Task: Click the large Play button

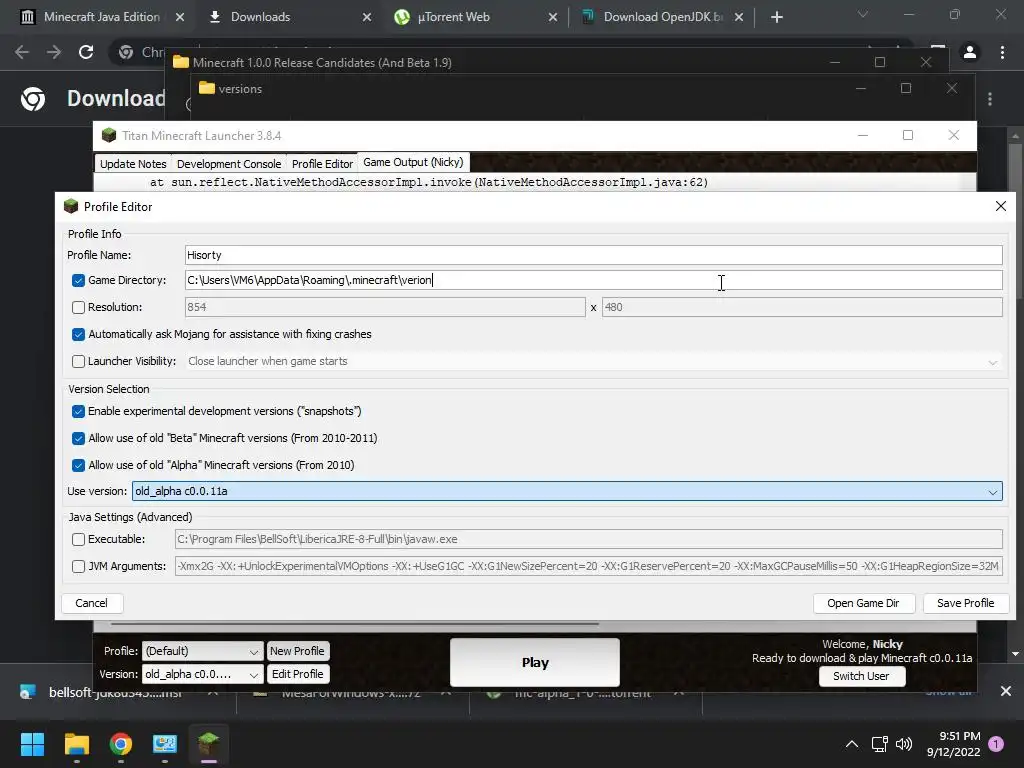Action: pos(535,662)
